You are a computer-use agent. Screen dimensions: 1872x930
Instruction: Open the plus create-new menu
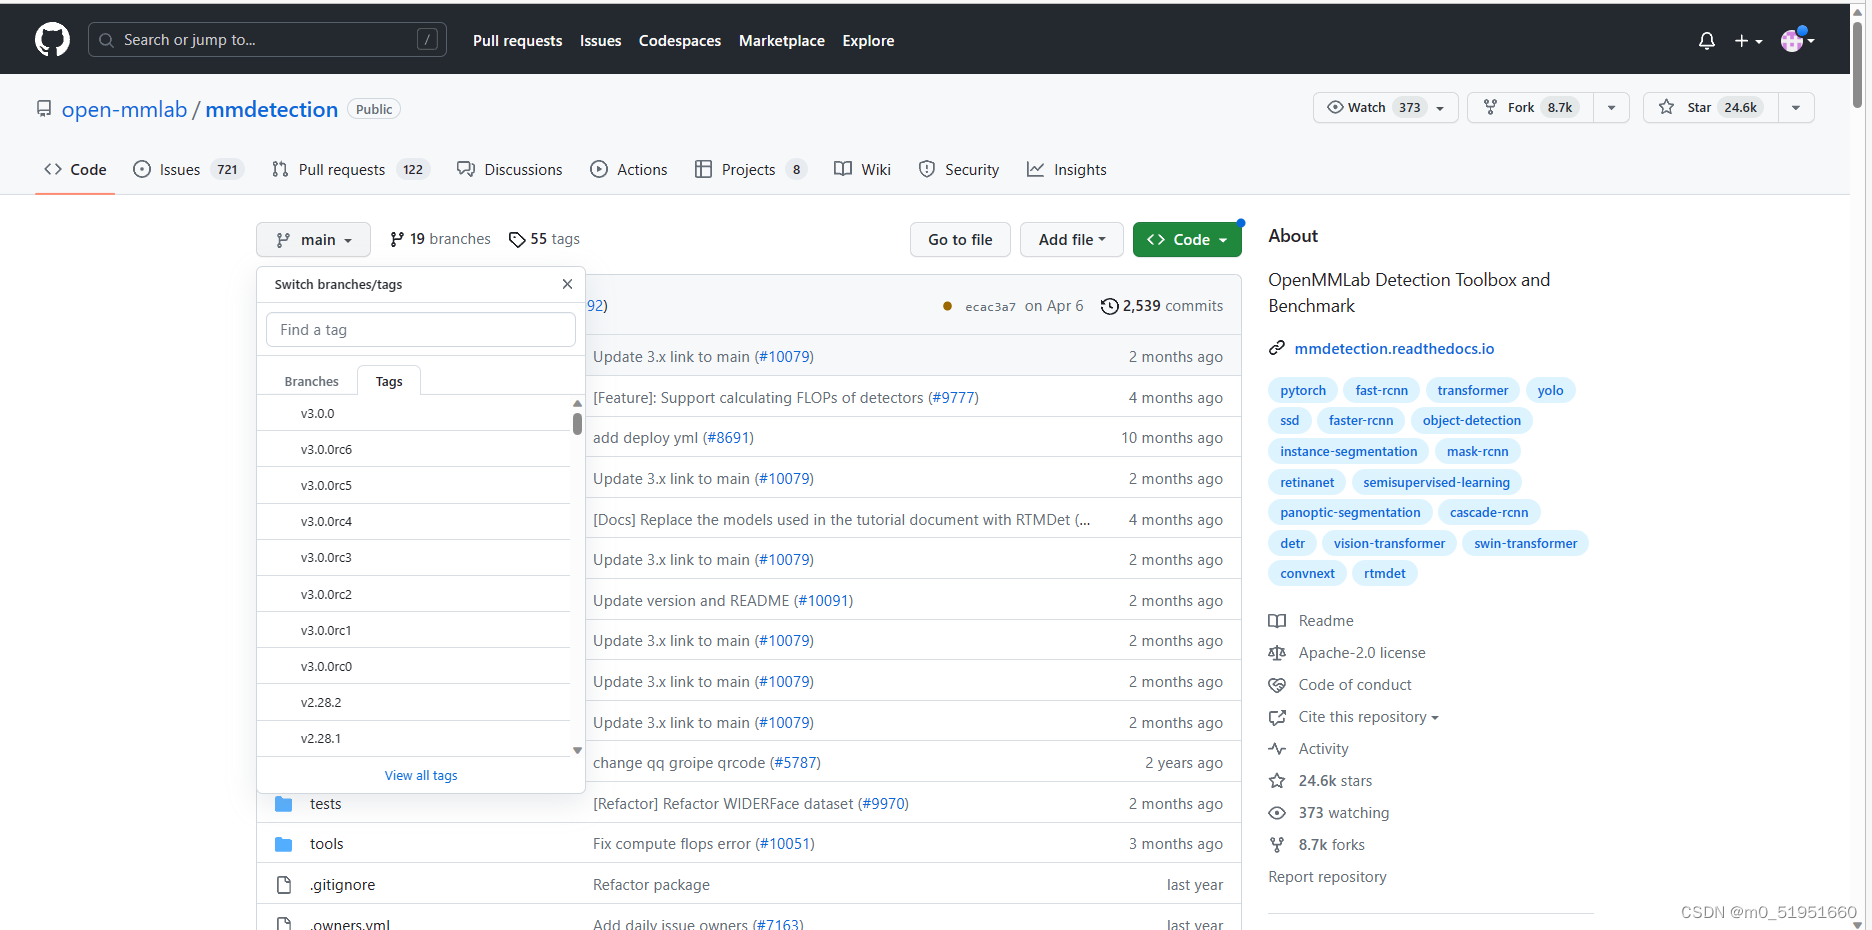coord(1748,41)
